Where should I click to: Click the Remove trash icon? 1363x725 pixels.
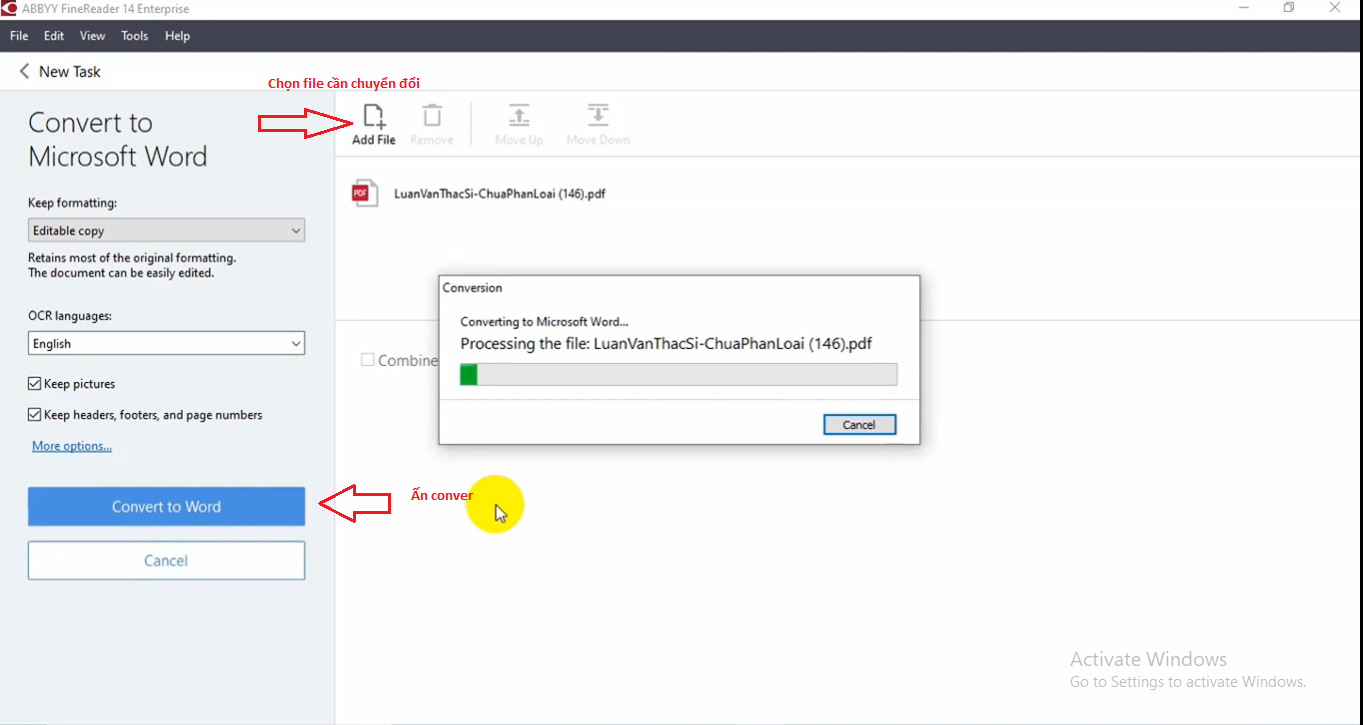click(432, 116)
